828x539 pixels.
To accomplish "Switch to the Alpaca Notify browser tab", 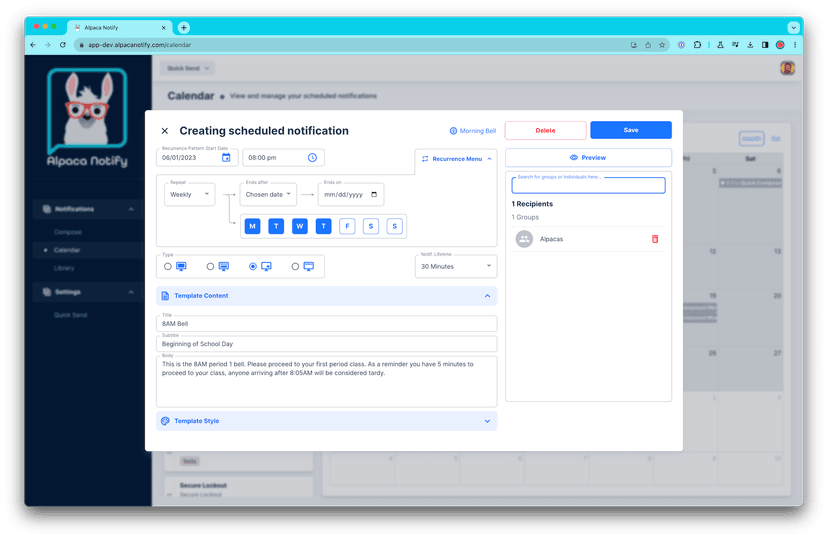I will pos(119,27).
